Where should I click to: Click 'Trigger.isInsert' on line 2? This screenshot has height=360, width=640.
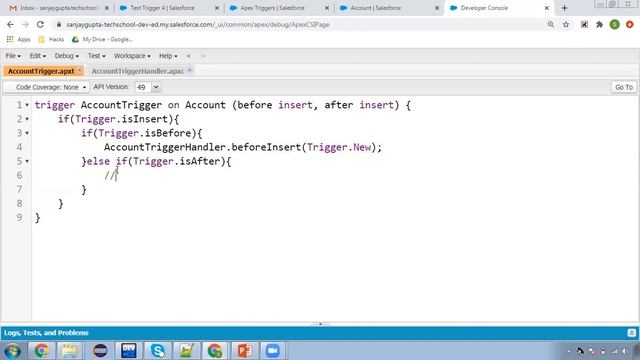[x=122, y=119]
